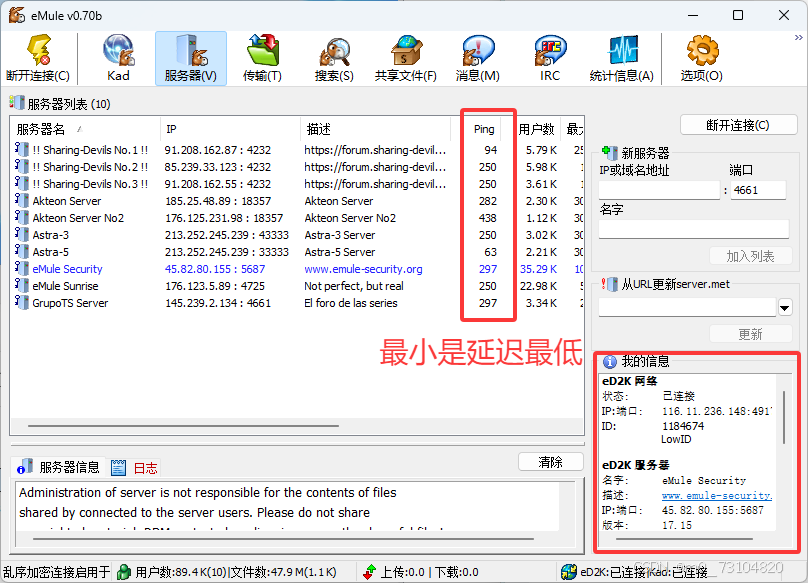The width and height of the screenshot is (808, 583).
Task: Click ping value 438 of Akteon Server No2
Action: (x=487, y=218)
